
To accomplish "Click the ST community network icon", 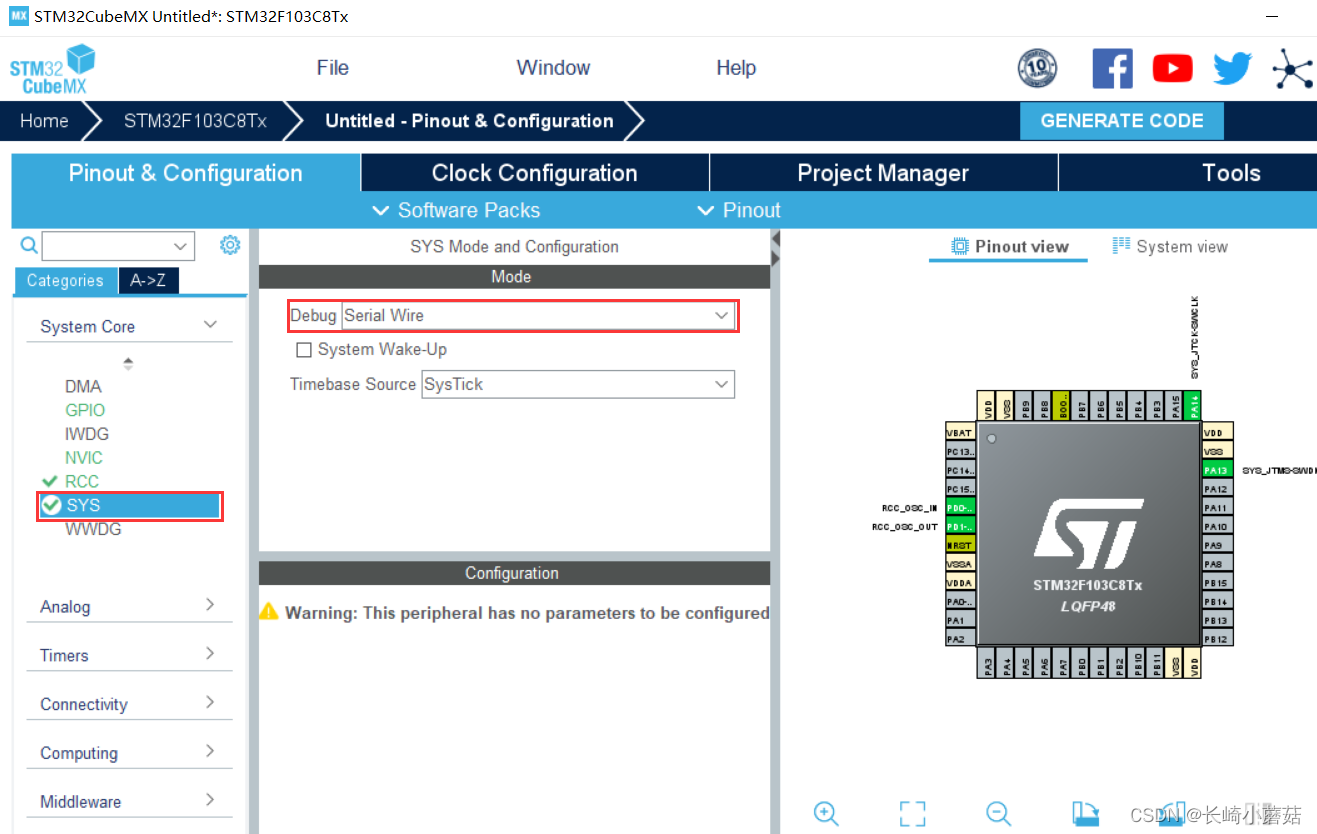I will click(1293, 68).
